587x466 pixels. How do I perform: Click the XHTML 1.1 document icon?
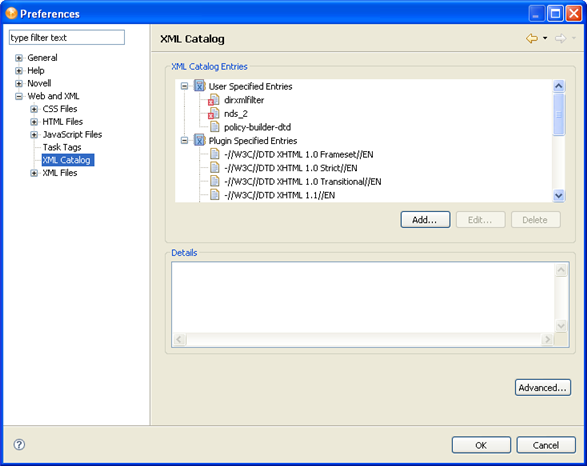[x=215, y=195]
